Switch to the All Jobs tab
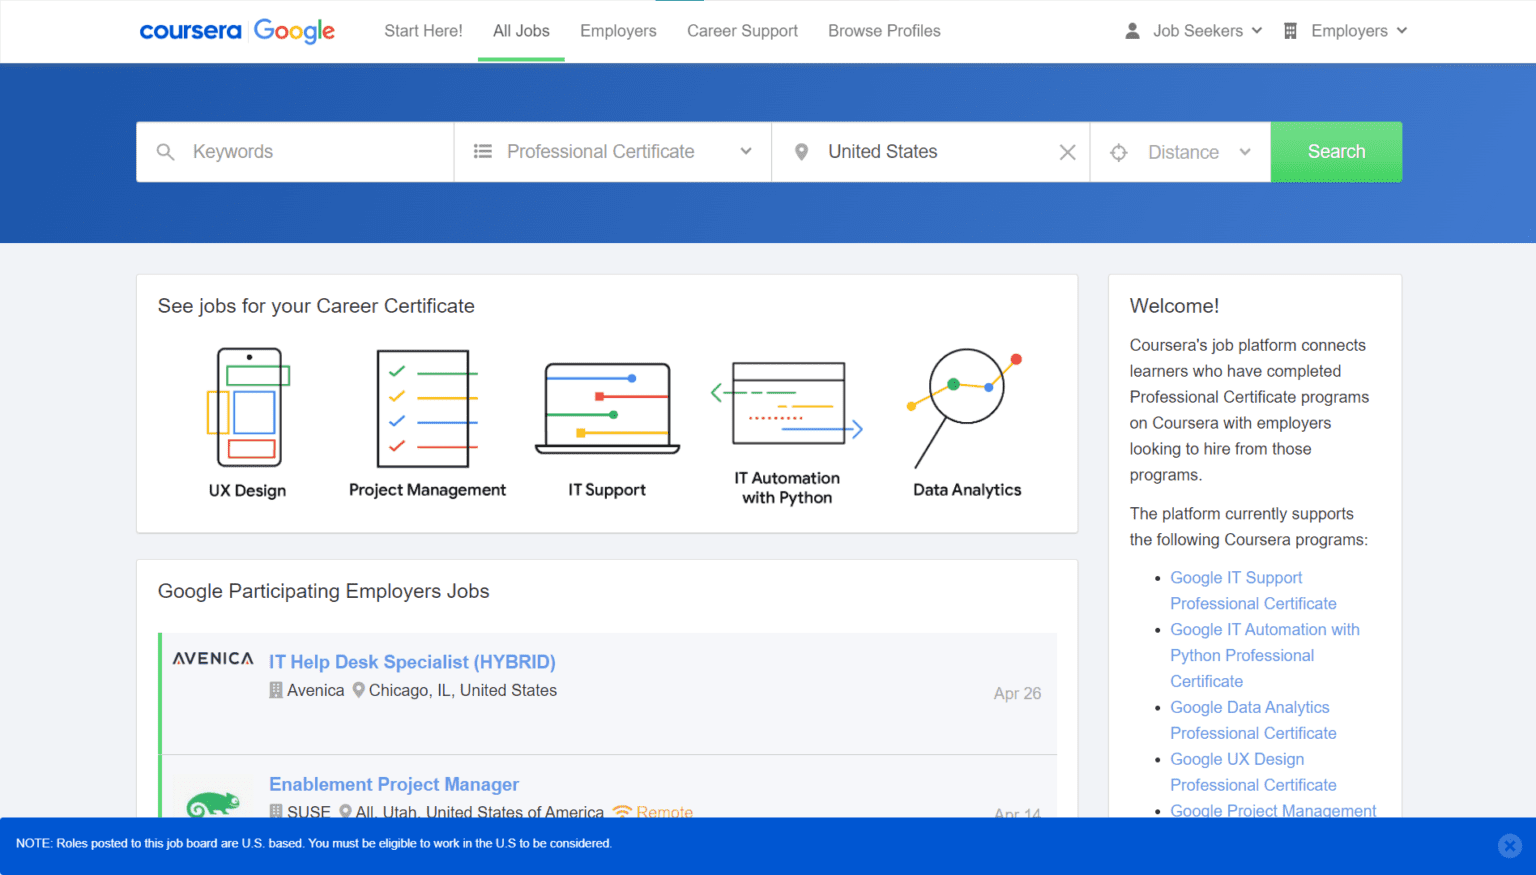Image resolution: width=1536 pixels, height=875 pixels. click(x=521, y=31)
